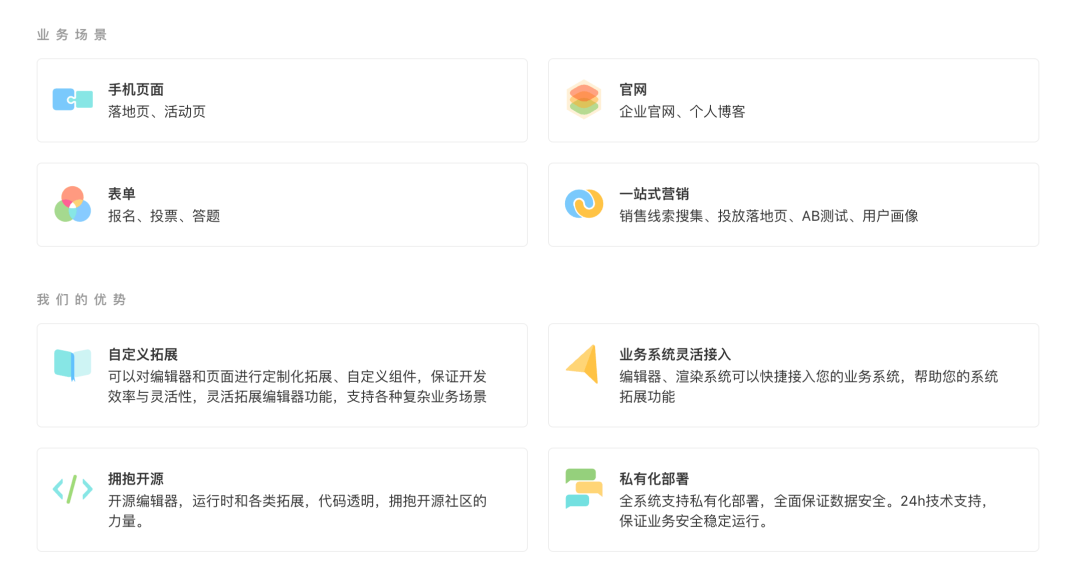Click the 业务系统灵活接入 heading
Image resolution: width=1080 pixels, height=572 pixels.
point(675,354)
